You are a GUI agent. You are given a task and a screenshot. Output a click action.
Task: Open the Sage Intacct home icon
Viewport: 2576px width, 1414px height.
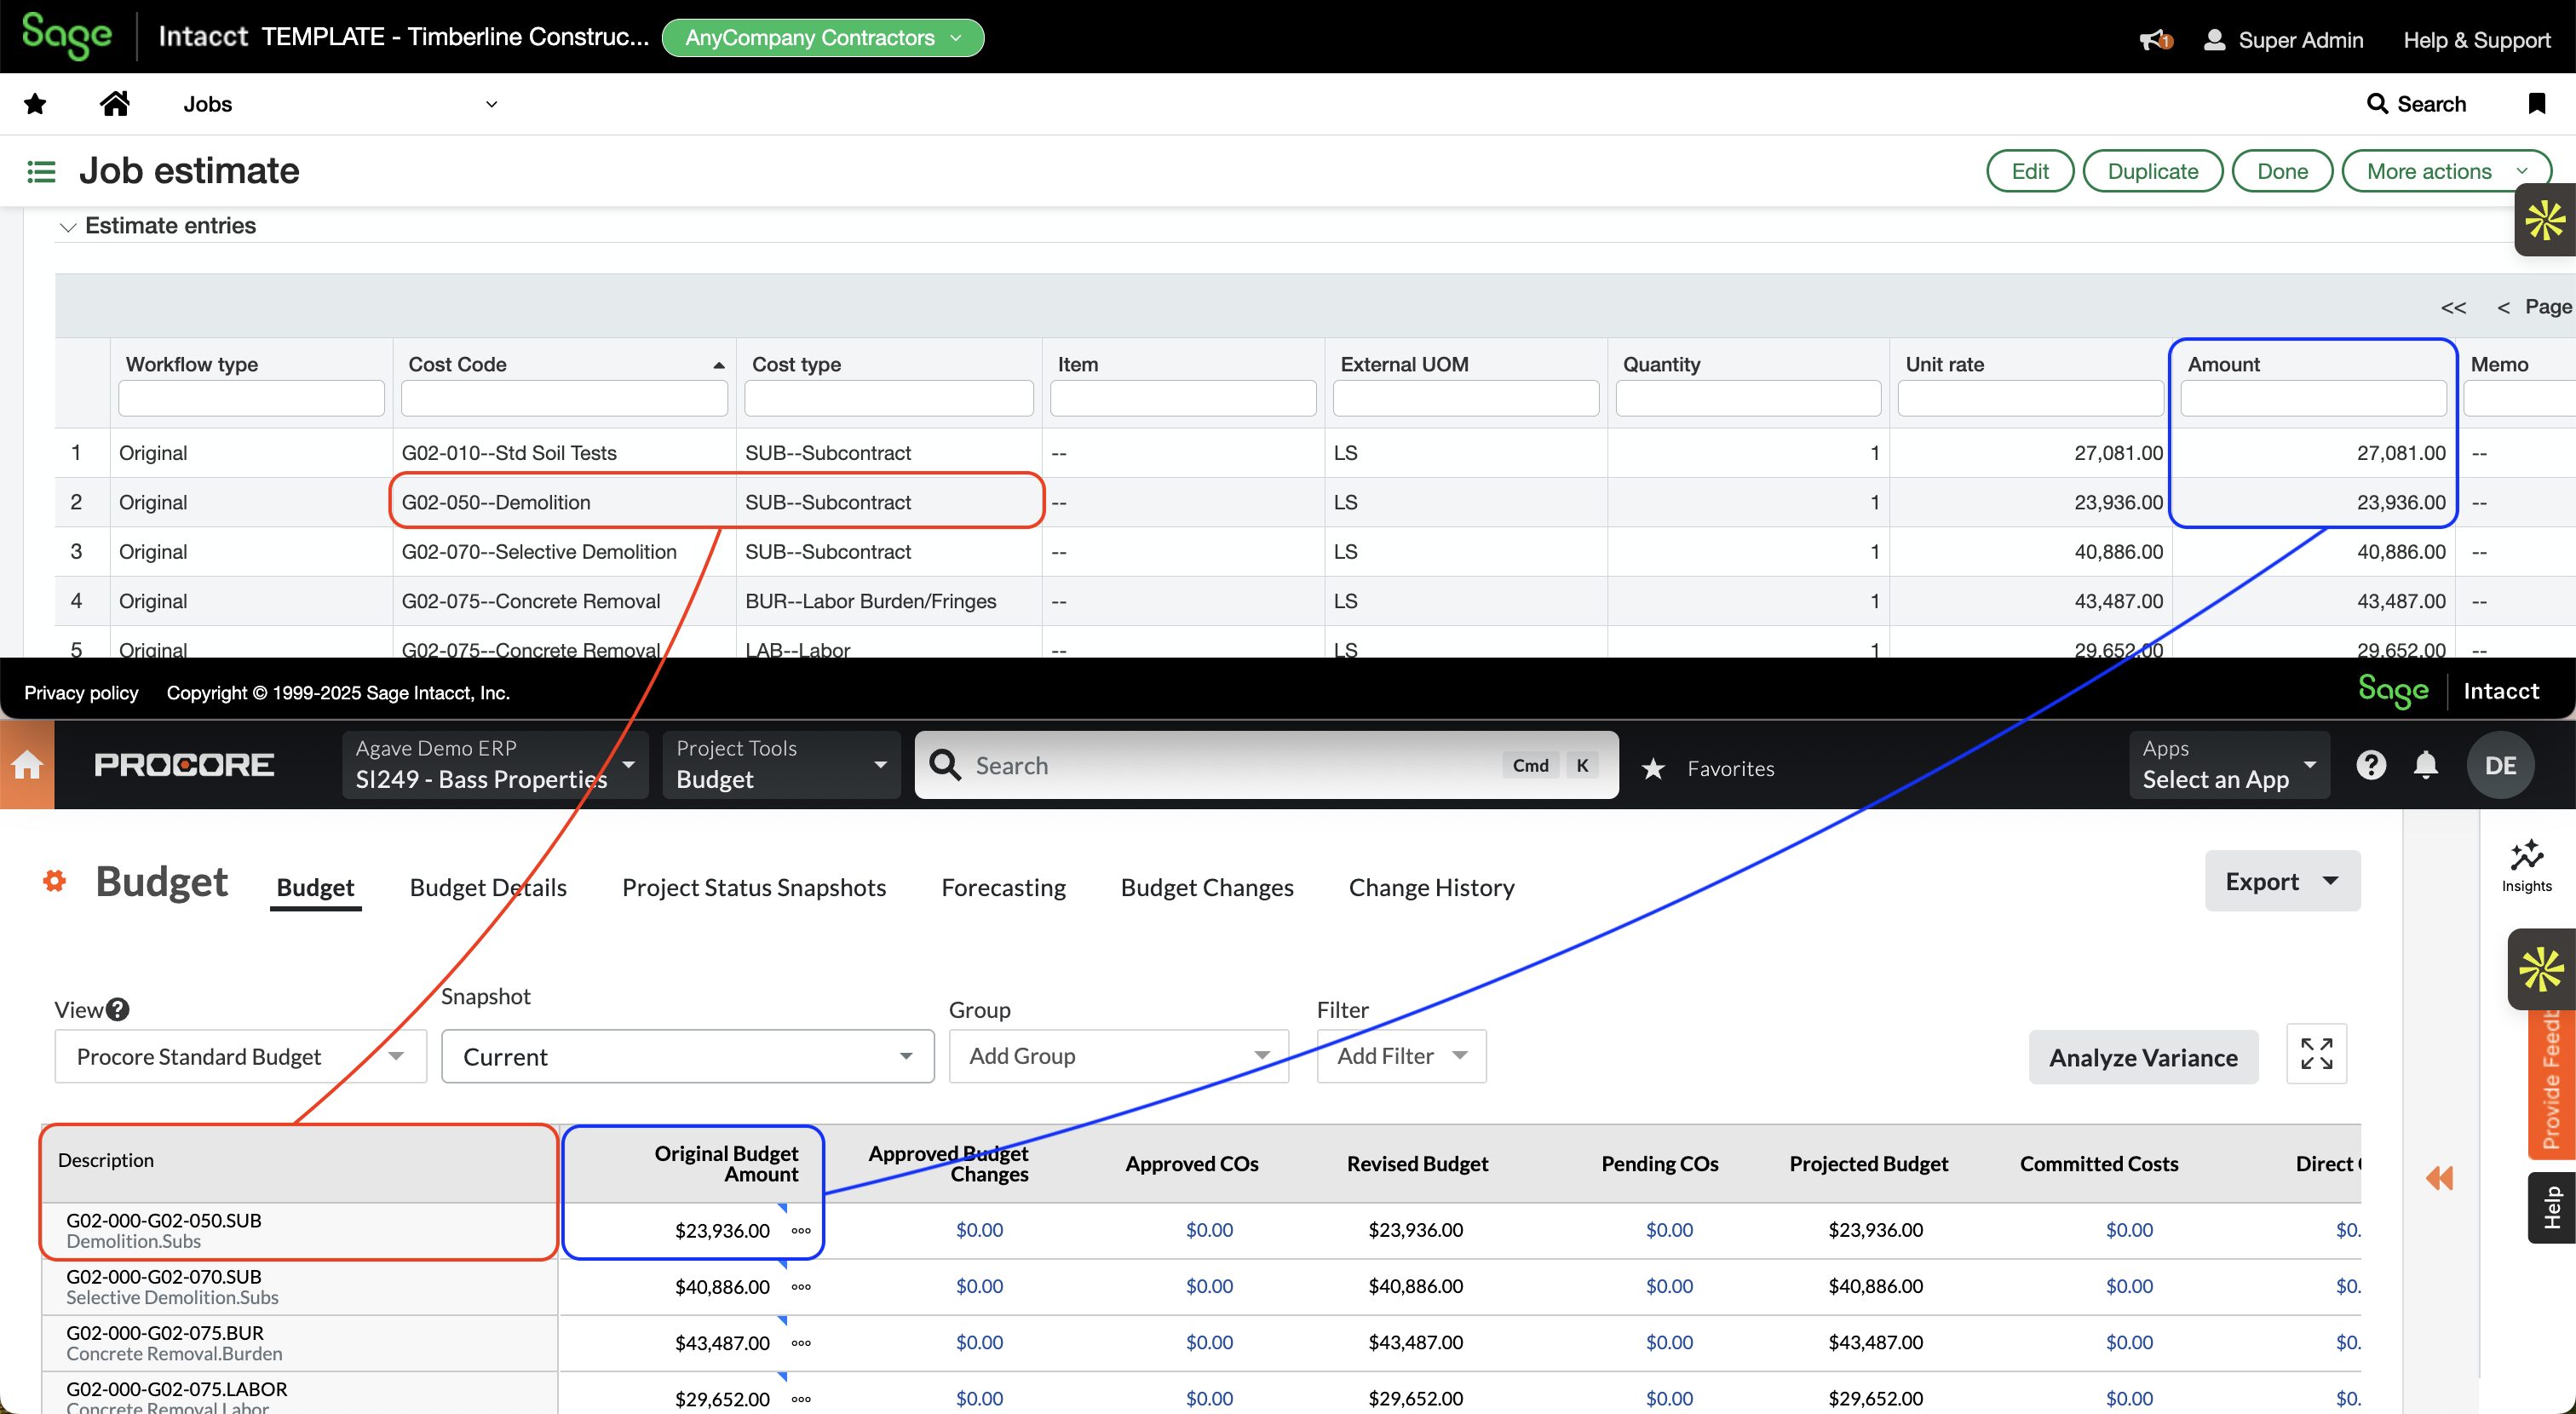coord(114,103)
